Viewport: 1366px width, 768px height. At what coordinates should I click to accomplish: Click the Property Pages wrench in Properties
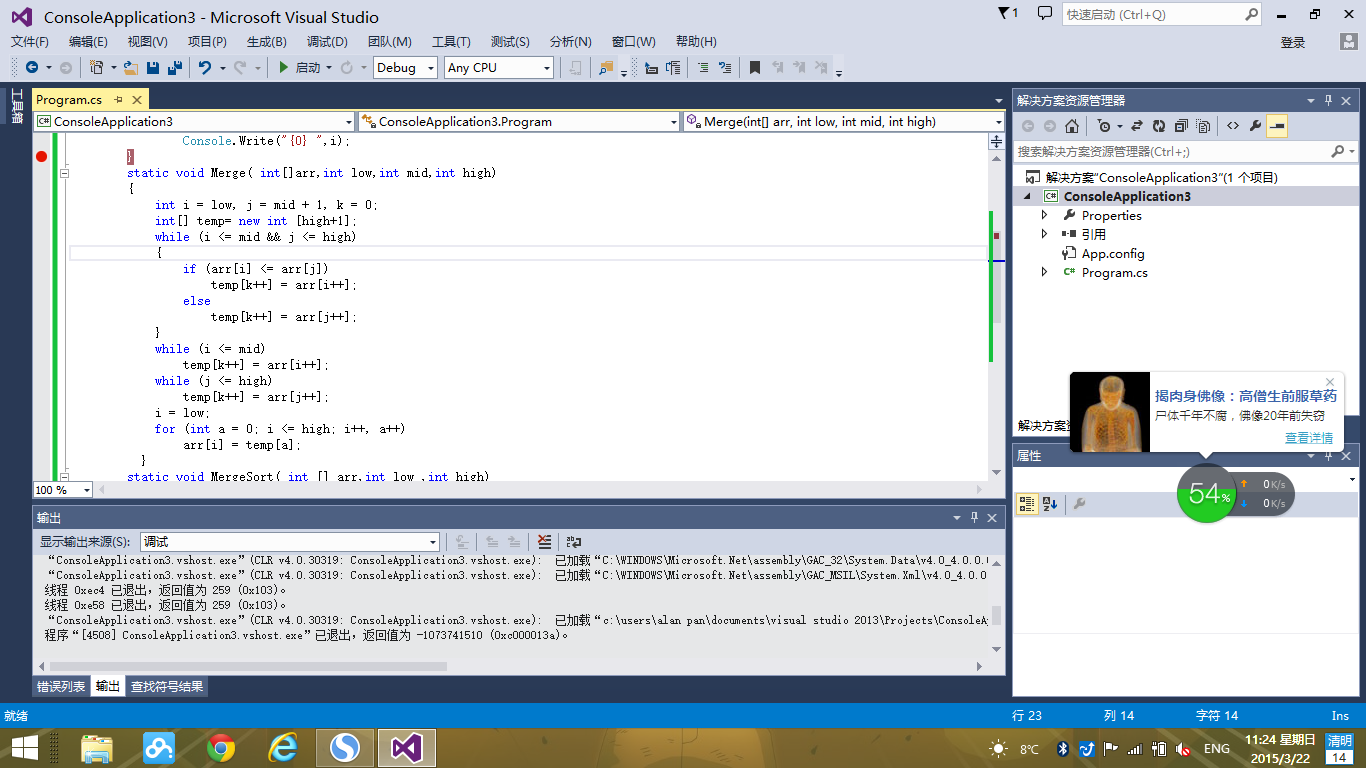[1079, 504]
